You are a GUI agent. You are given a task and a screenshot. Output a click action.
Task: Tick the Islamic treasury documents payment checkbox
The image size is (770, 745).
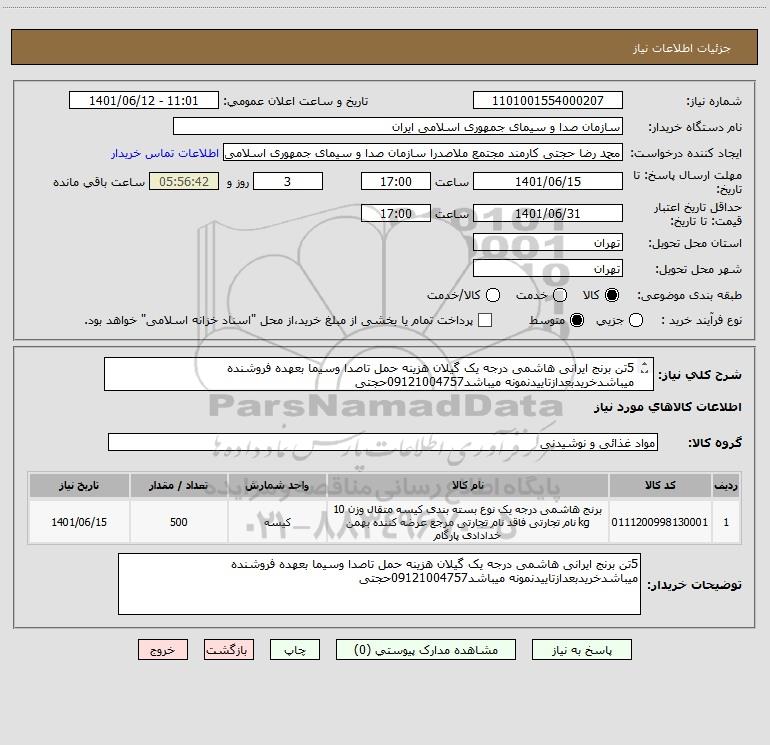coord(485,320)
